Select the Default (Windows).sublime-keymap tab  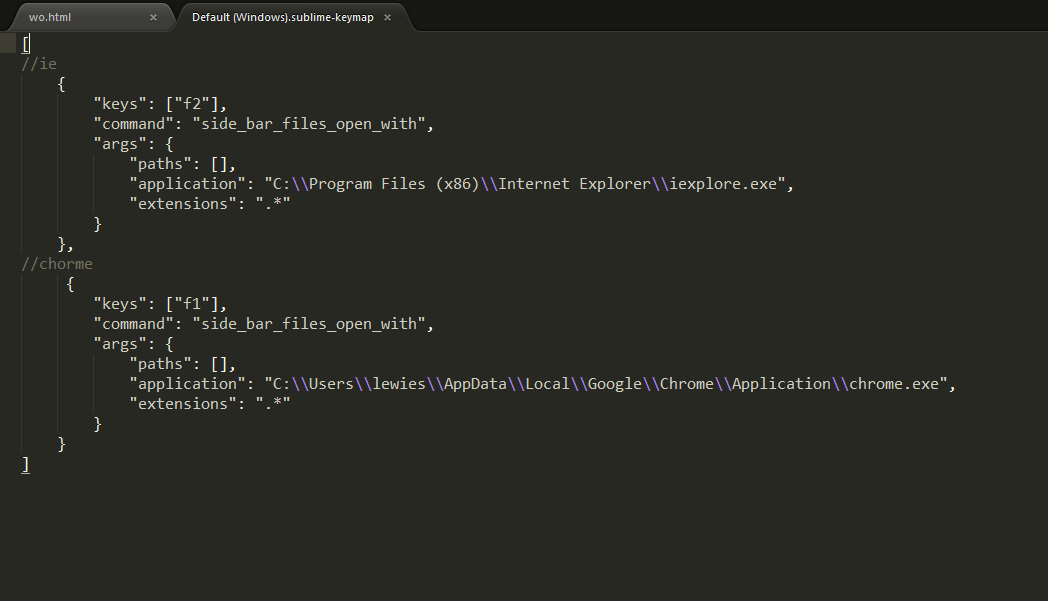coord(282,17)
